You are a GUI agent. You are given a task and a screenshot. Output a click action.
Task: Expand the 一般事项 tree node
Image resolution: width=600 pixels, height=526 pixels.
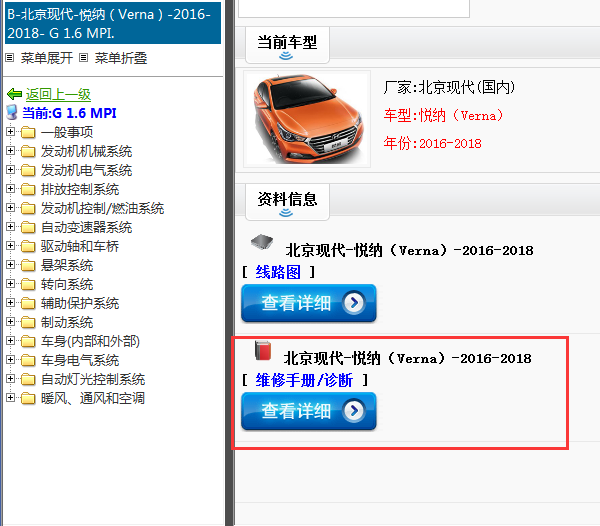click(10, 132)
